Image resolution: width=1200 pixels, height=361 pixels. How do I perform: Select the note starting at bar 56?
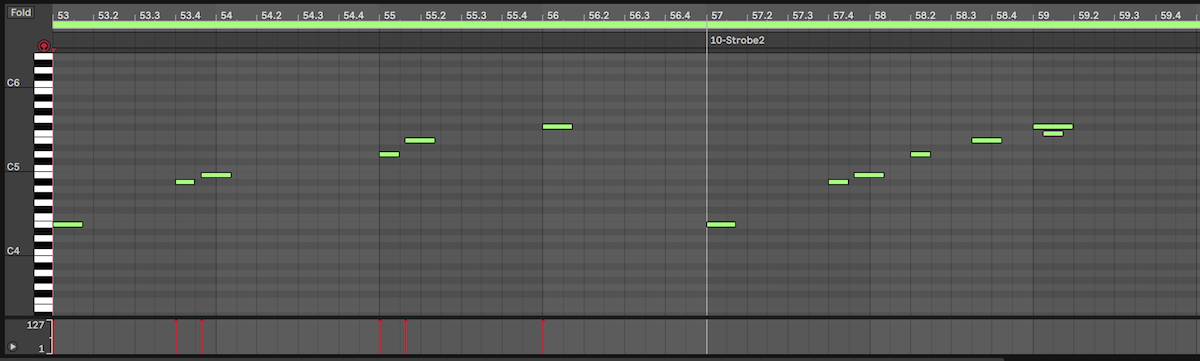coord(557,126)
